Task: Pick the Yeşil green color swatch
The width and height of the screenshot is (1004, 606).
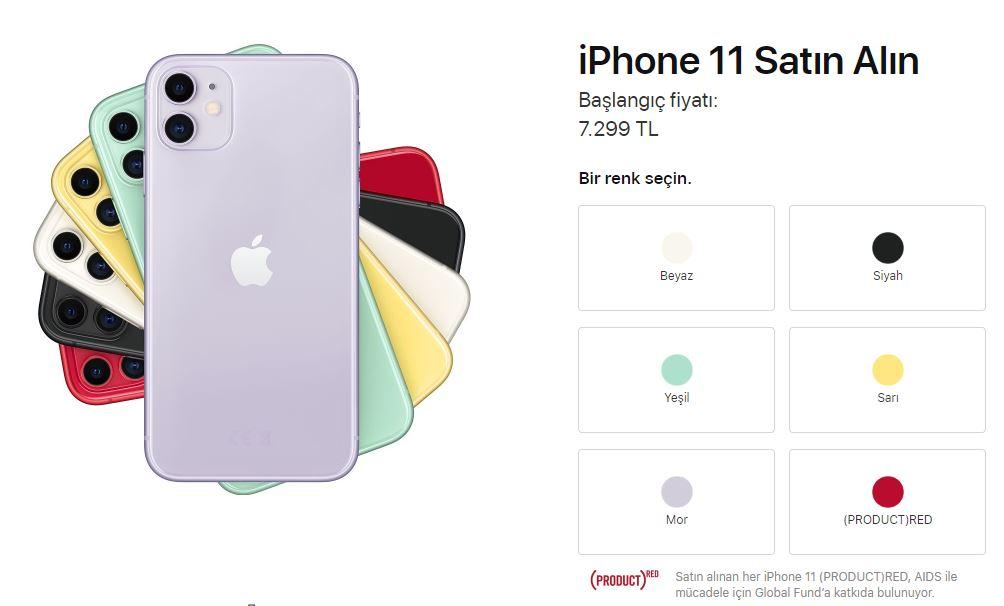Action: (x=676, y=370)
